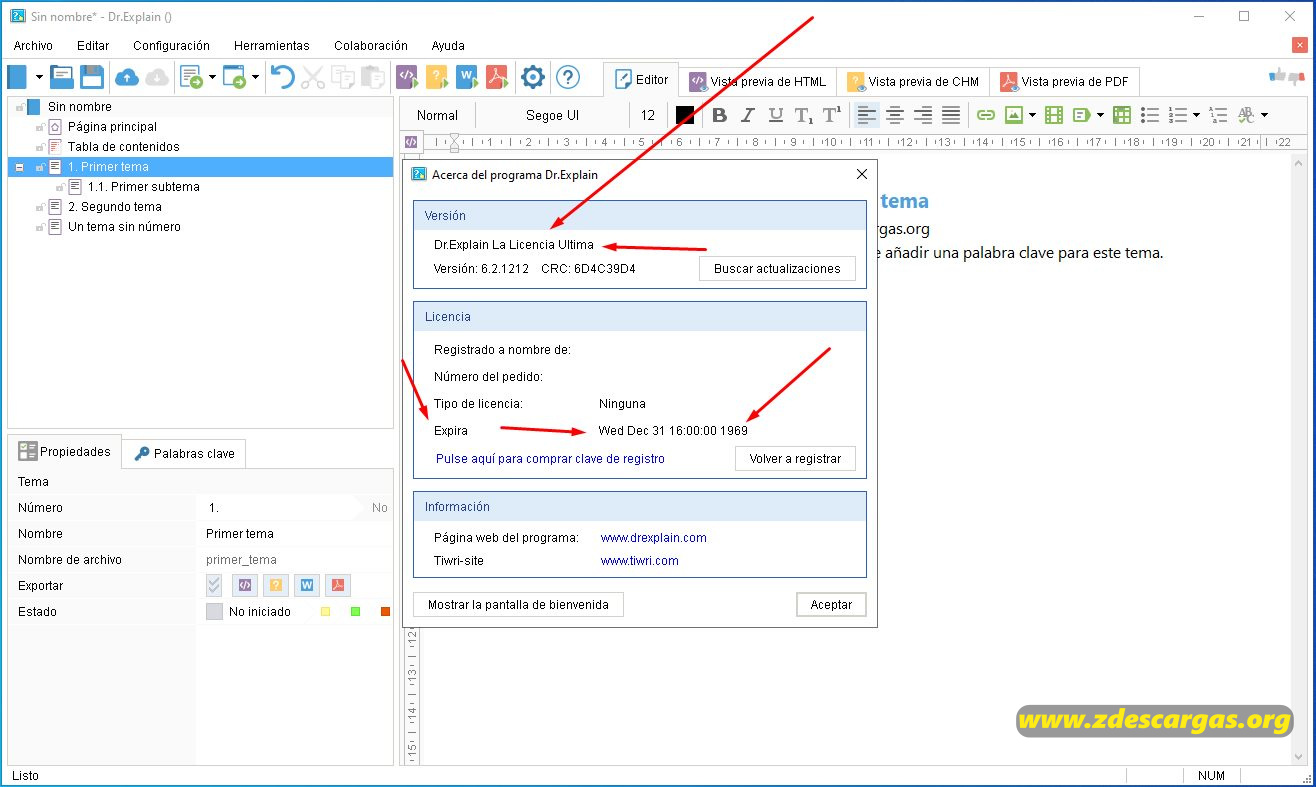Switch to Vista previa de PDF tab

click(1064, 82)
